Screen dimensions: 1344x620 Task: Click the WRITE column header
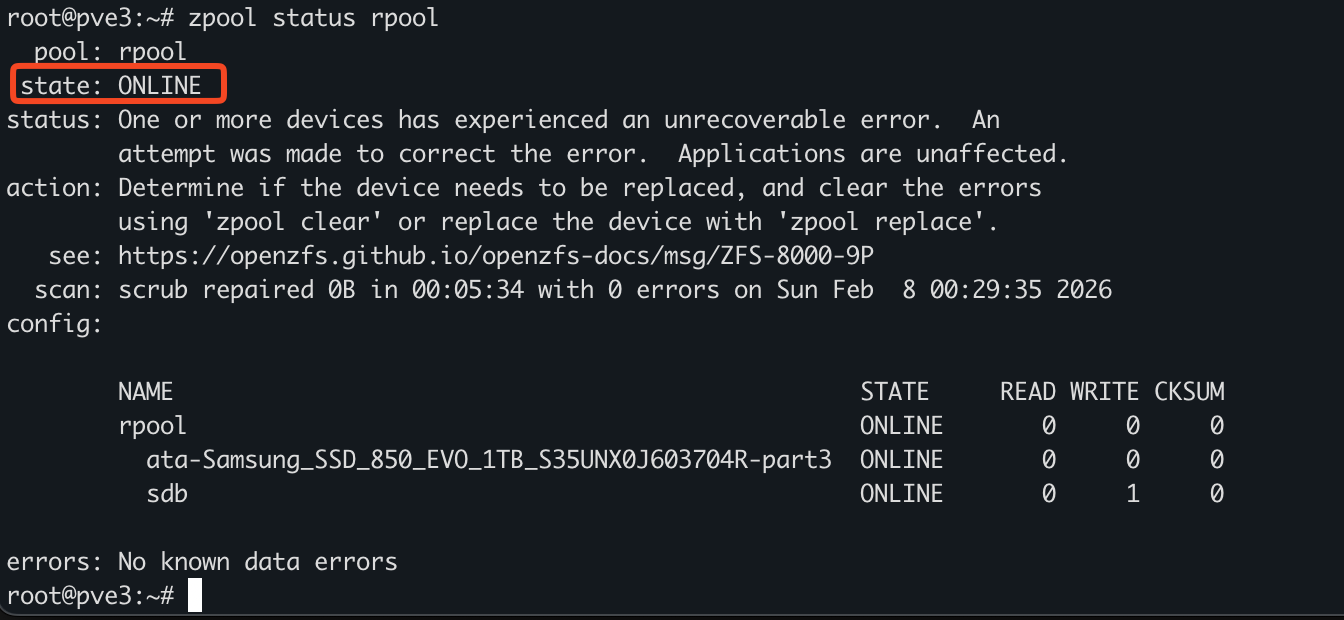1104,392
